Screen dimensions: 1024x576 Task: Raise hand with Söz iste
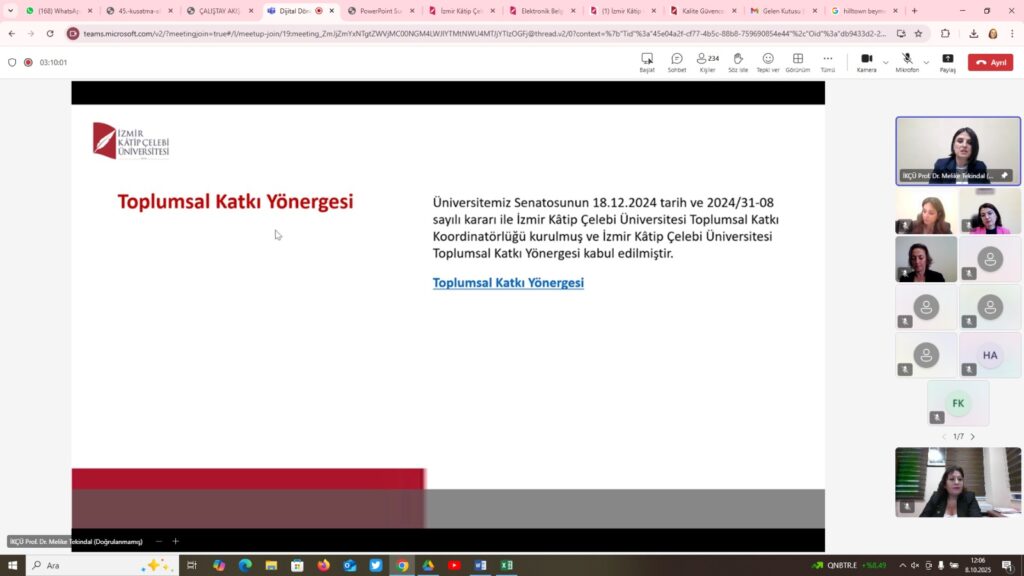click(x=738, y=62)
